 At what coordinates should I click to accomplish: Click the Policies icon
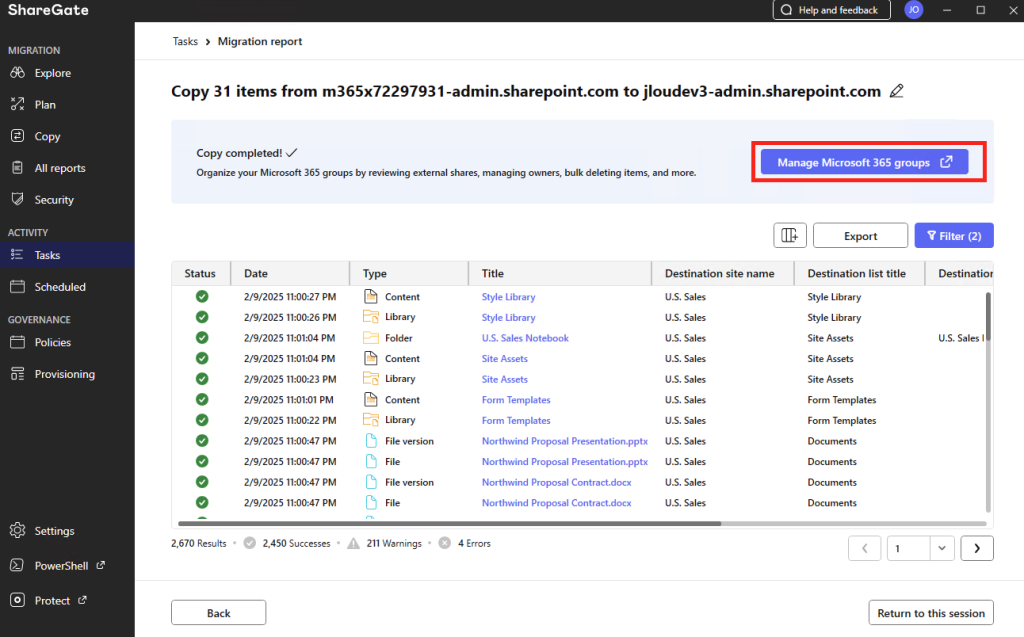tap(18, 342)
